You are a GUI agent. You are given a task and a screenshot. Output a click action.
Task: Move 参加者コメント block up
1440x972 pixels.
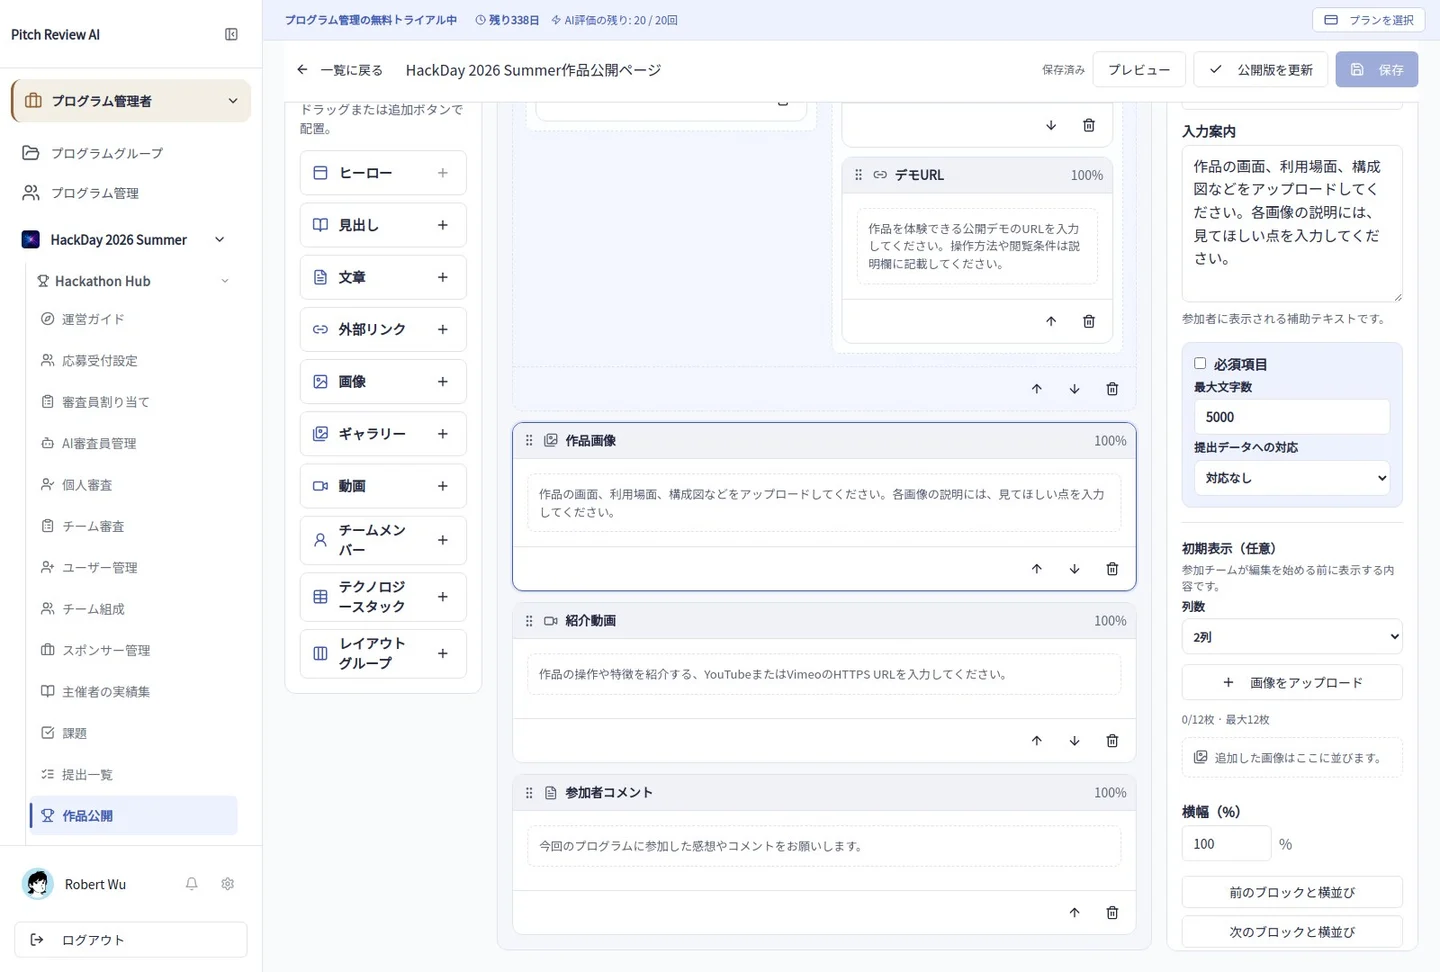point(1074,913)
